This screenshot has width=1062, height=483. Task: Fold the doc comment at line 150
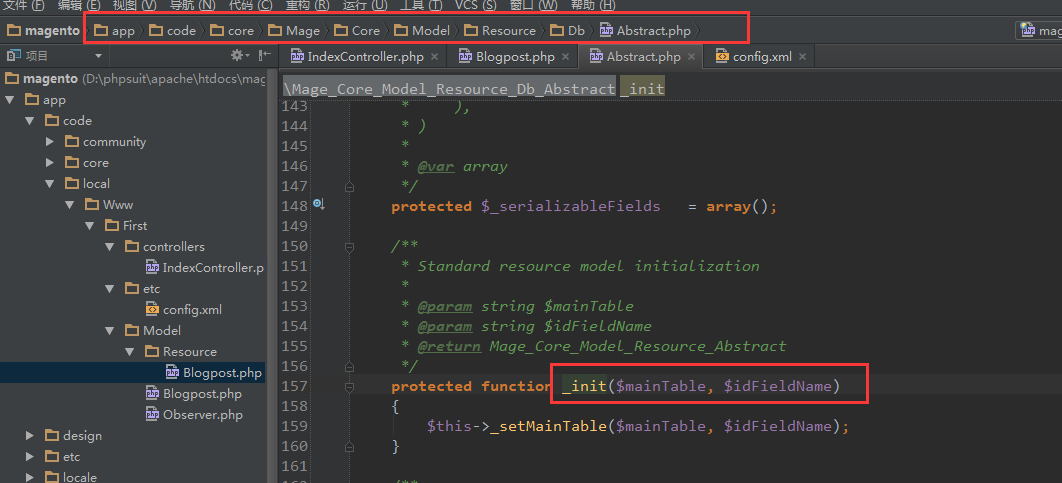[349, 247]
